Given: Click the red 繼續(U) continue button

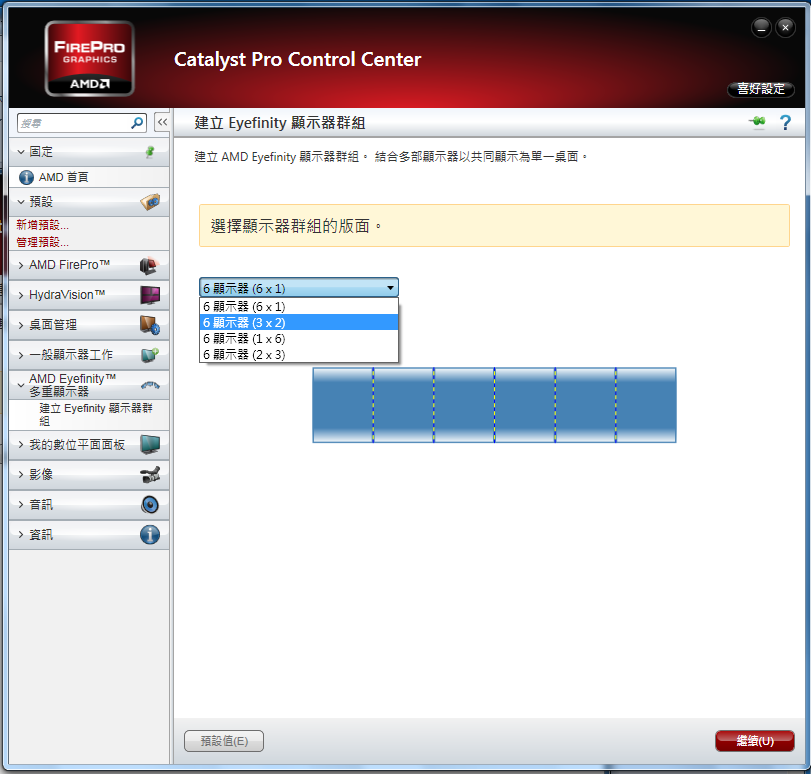Looking at the screenshot, I should [x=755, y=741].
